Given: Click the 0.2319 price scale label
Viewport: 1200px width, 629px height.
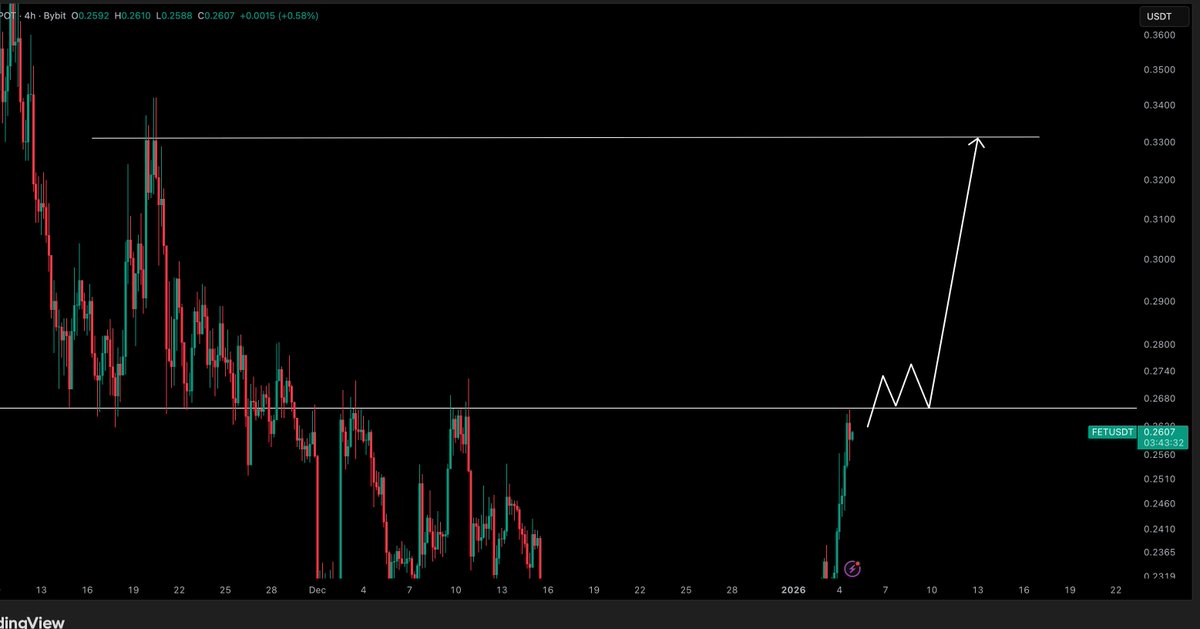Looking at the screenshot, I should point(1159,577).
